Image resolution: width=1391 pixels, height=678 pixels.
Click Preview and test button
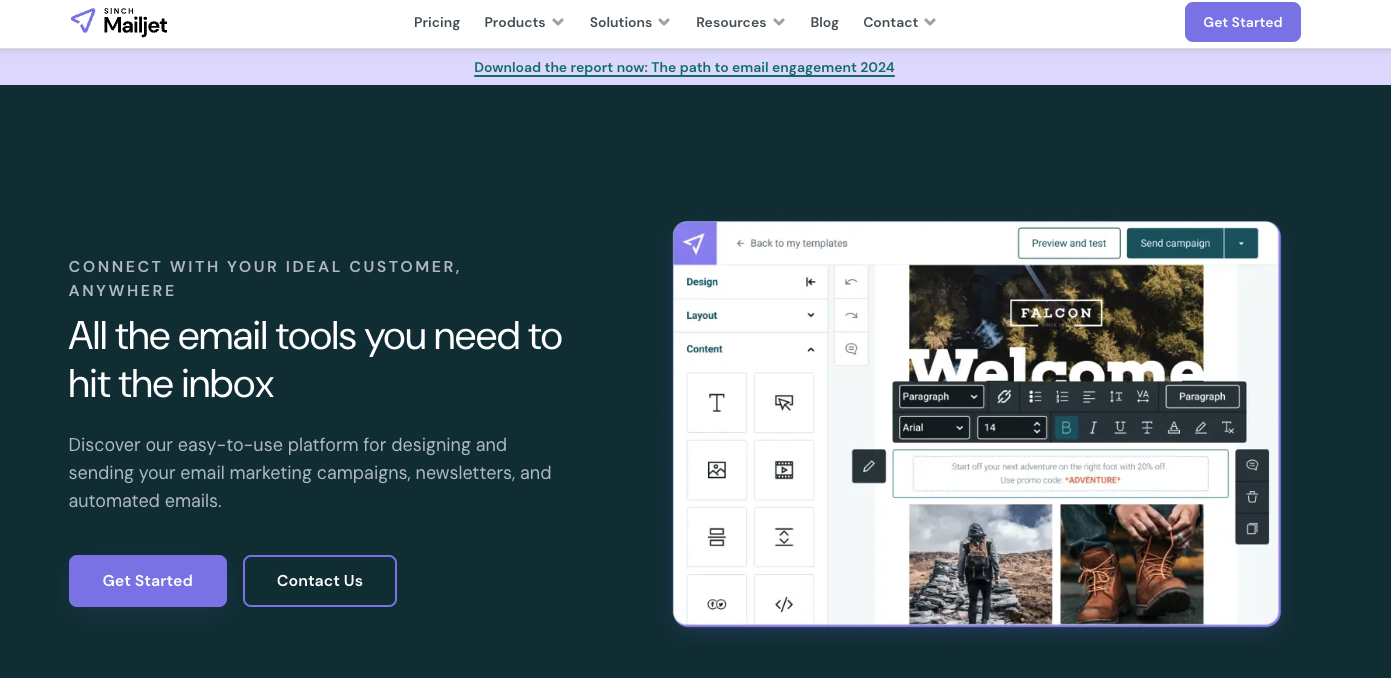point(1069,243)
